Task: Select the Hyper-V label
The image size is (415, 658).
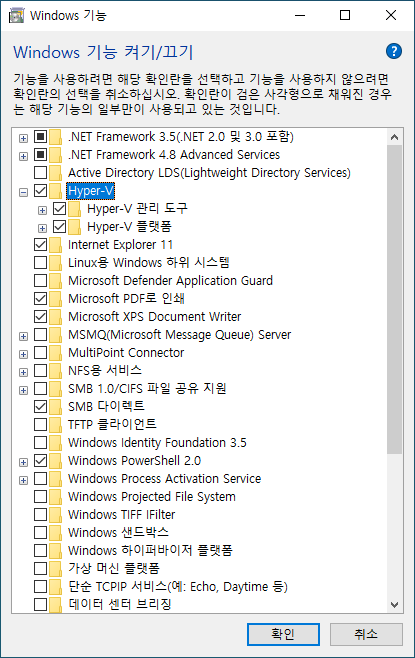Action: click(x=91, y=191)
